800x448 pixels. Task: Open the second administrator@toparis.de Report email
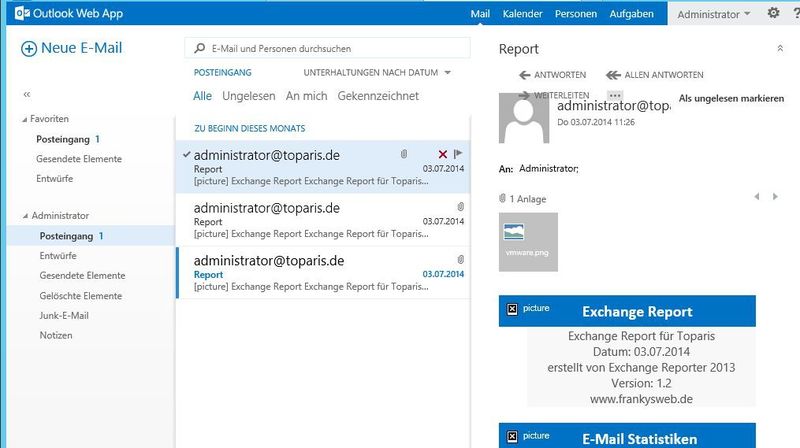tap(323, 220)
